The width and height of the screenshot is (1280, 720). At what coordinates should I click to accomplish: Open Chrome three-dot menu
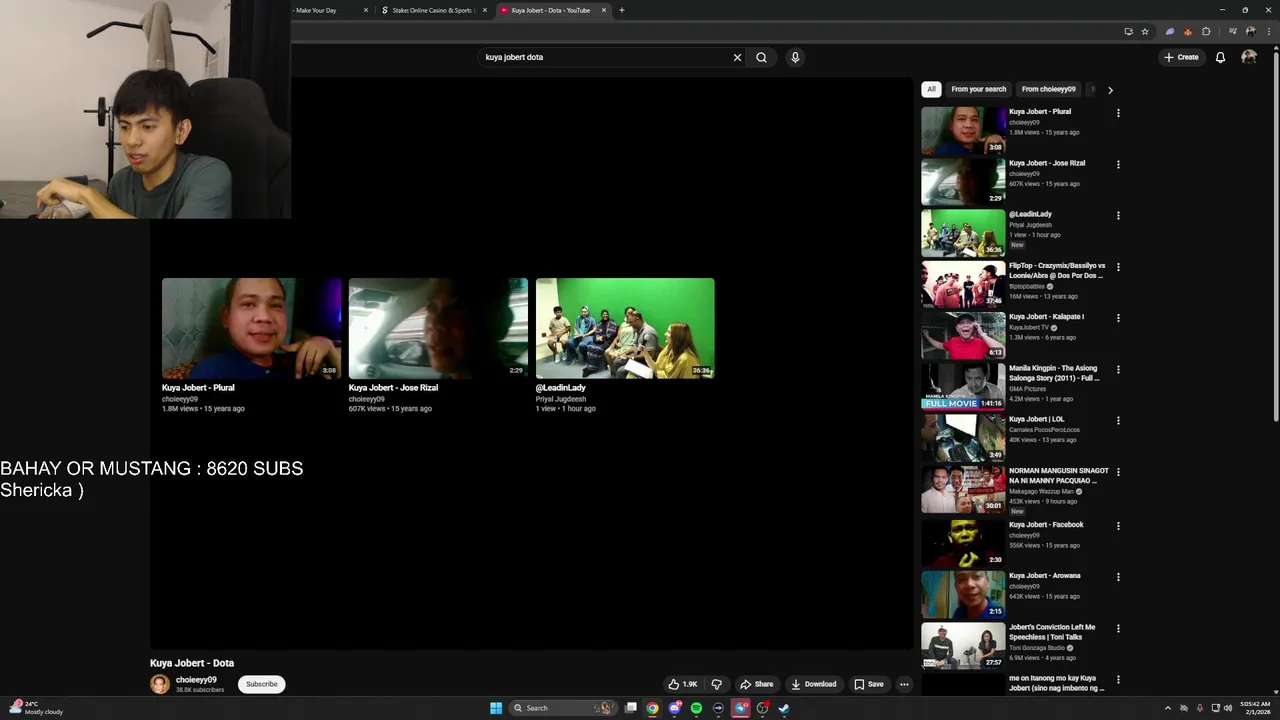1267,32
